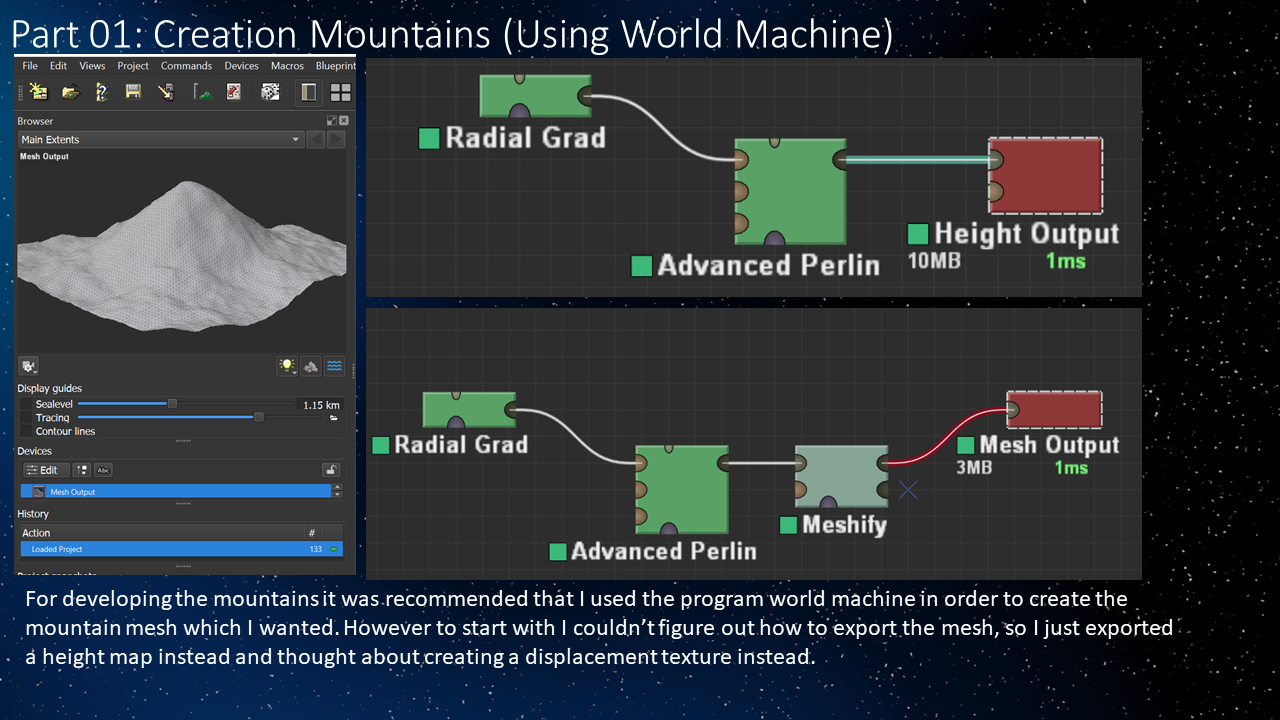Click the Open World folder icon
The height and width of the screenshot is (720, 1280).
(70, 92)
